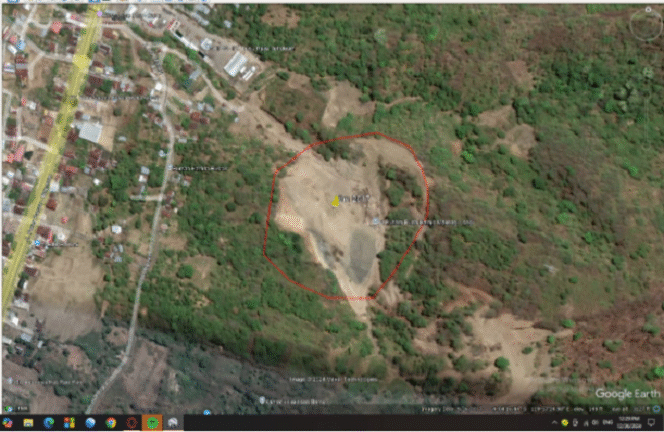Screen dimensions: 664x432
Task: Open the gray elephant-like app in the taskbar
Action: [173, 423]
